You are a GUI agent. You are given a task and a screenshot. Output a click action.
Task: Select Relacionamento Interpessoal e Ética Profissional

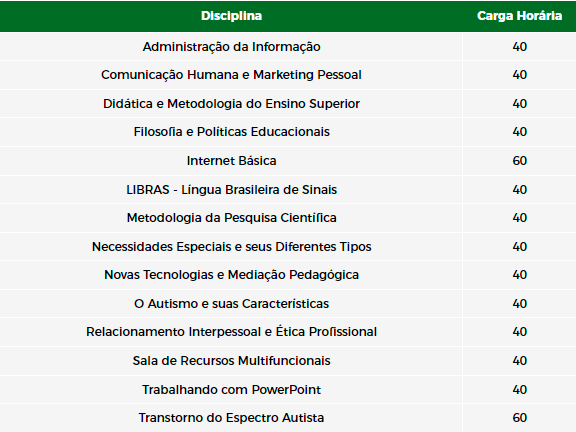point(231,332)
